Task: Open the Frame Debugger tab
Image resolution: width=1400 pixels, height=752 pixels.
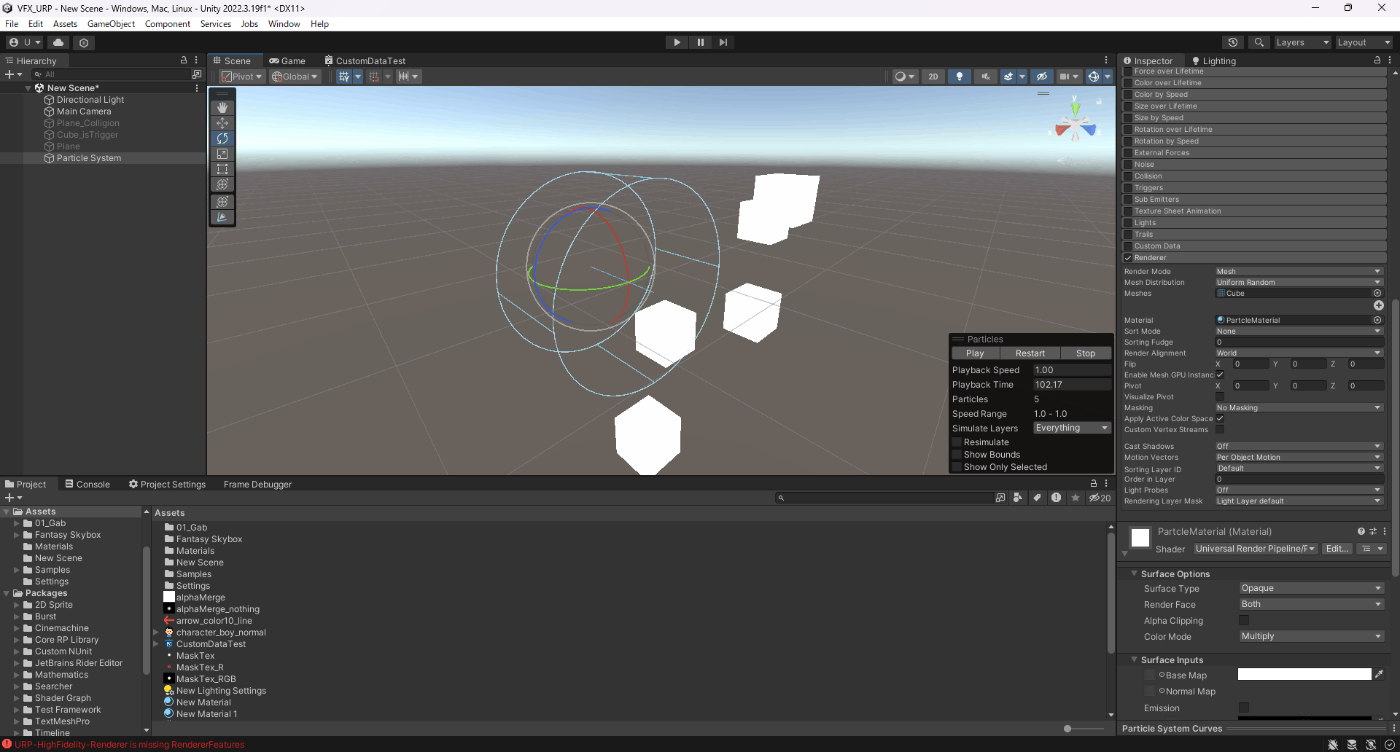Action: point(258,484)
